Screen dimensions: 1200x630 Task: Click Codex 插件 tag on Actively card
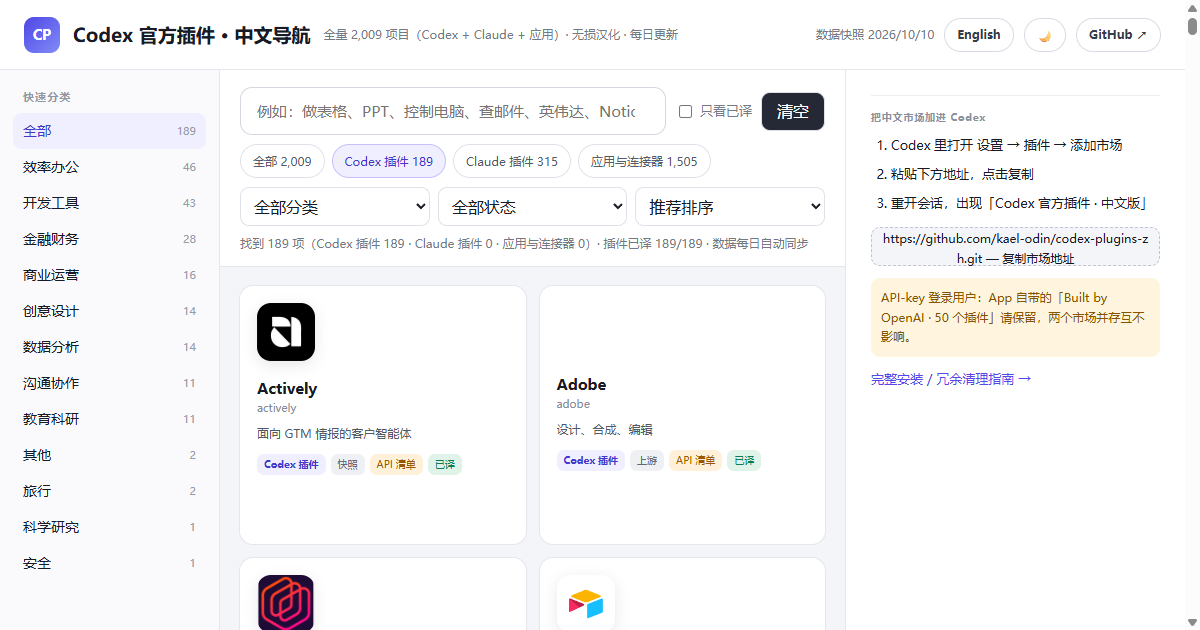coord(291,464)
